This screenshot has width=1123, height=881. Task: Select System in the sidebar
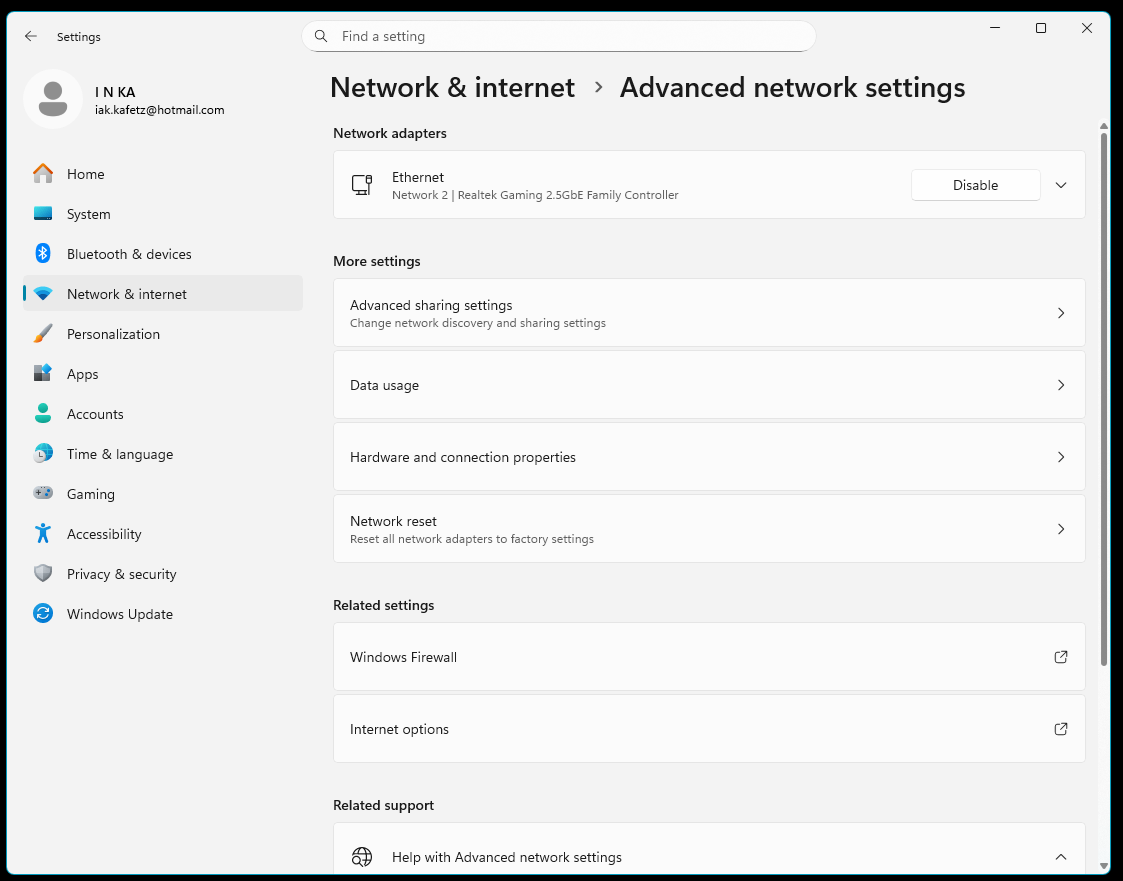pyautogui.click(x=89, y=214)
